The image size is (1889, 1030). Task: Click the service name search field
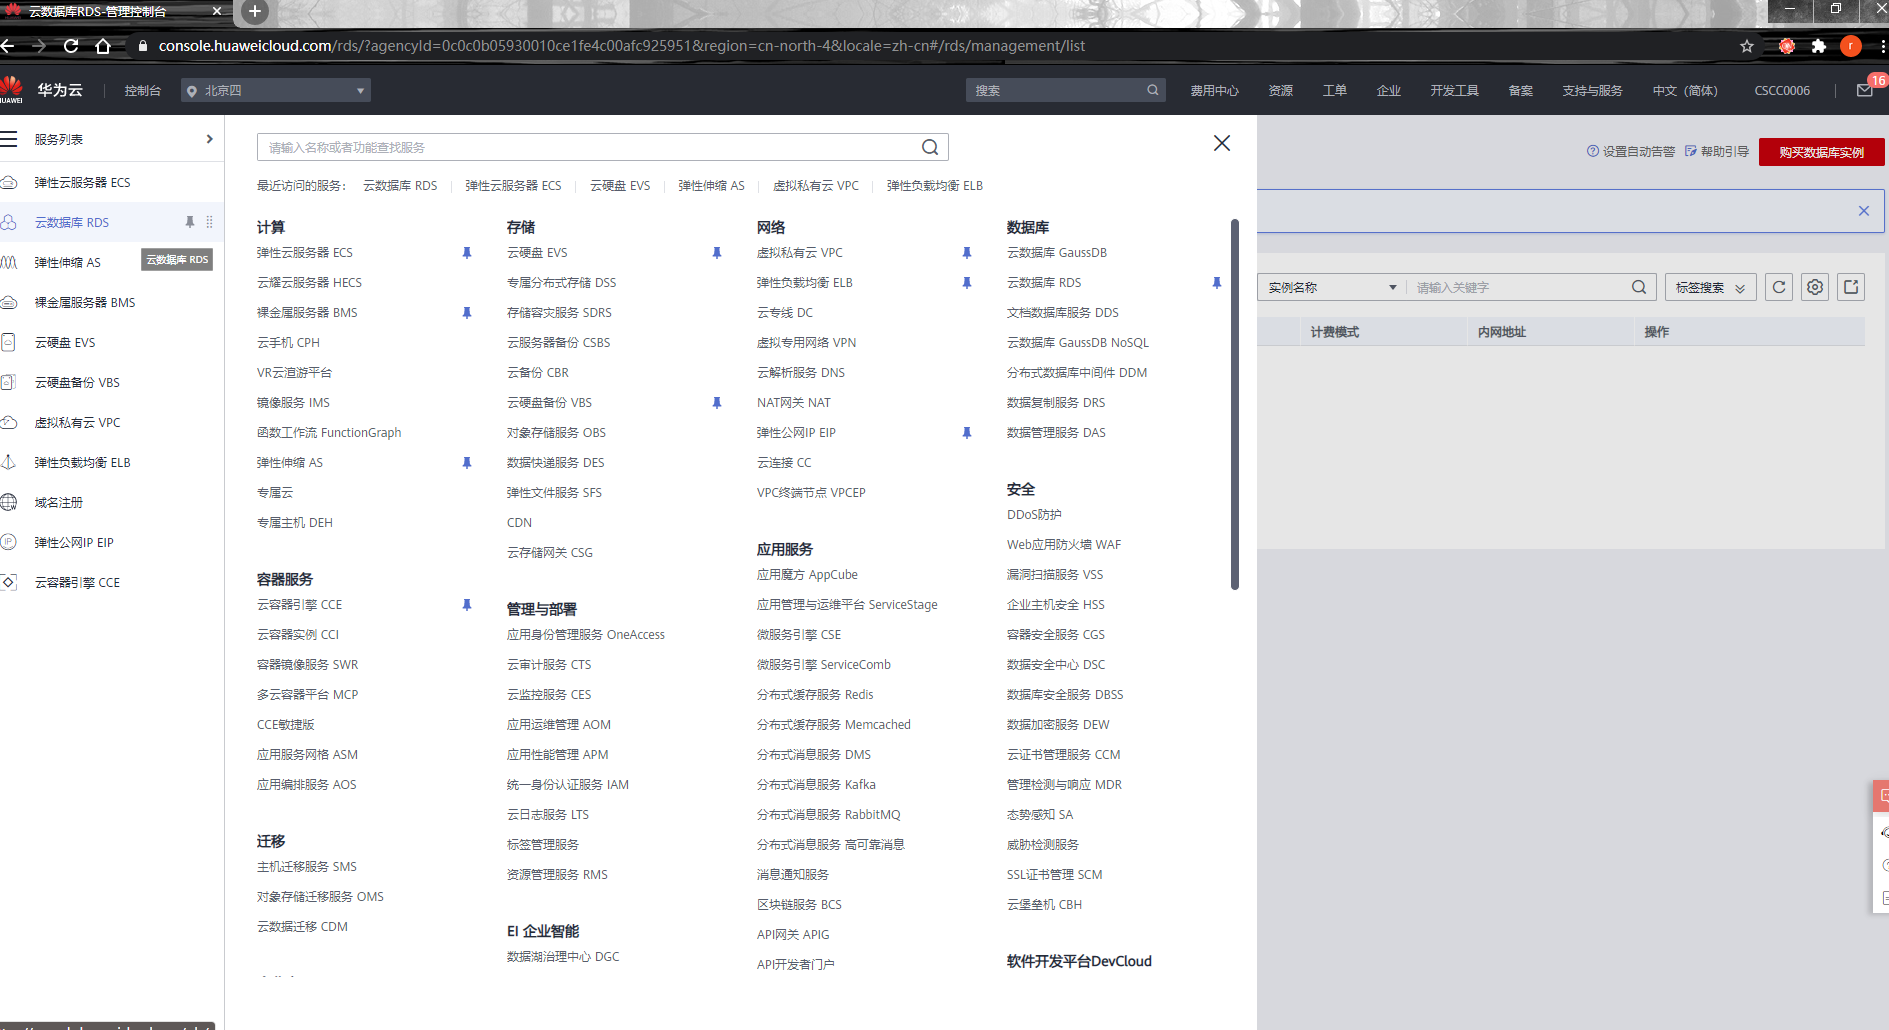pyautogui.click(x=590, y=147)
